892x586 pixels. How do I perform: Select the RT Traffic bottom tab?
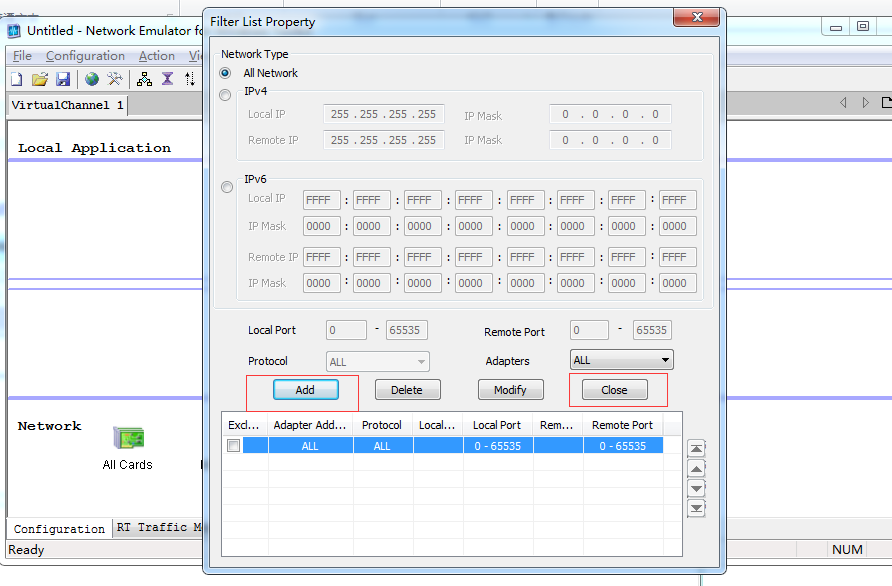pyautogui.click(x=158, y=527)
